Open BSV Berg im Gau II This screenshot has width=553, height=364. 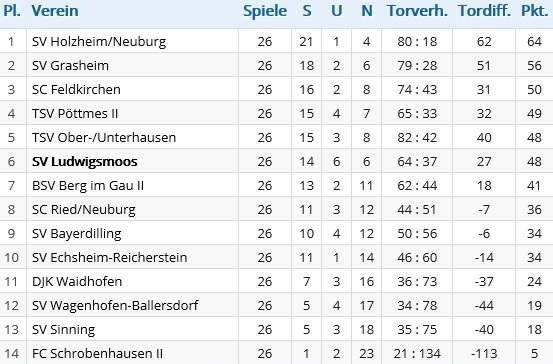(x=88, y=186)
